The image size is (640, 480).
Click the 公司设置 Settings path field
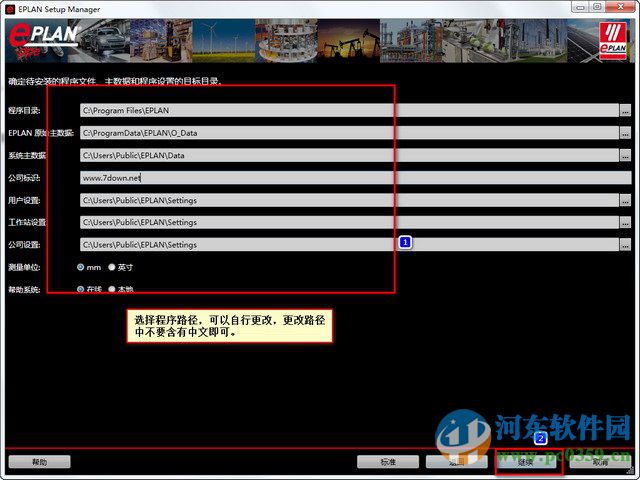[x=349, y=245]
